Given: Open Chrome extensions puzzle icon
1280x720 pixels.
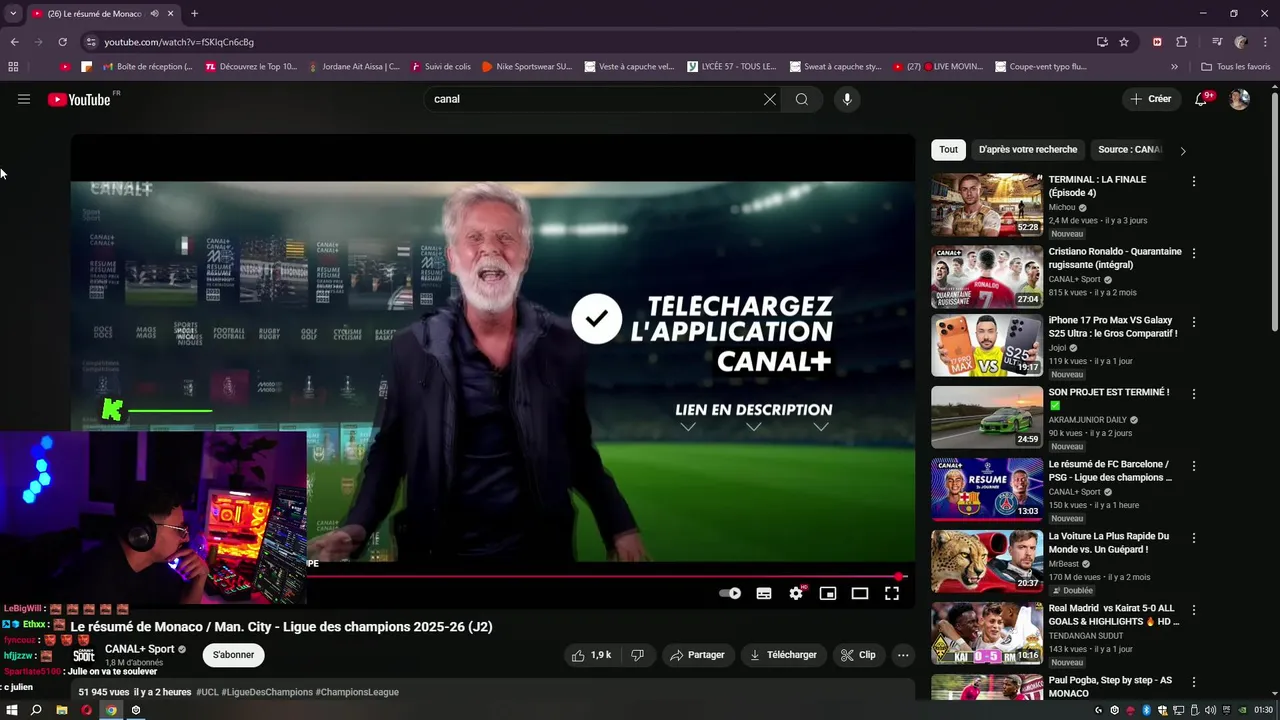Looking at the screenshot, I should coord(1182,42).
